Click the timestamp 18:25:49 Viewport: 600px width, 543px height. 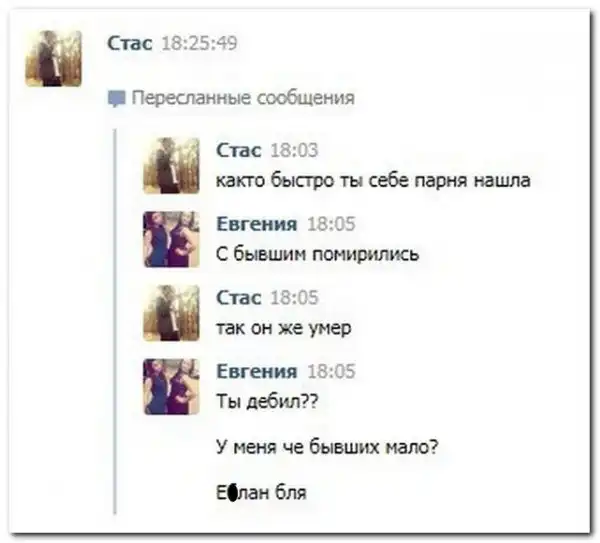click(199, 43)
